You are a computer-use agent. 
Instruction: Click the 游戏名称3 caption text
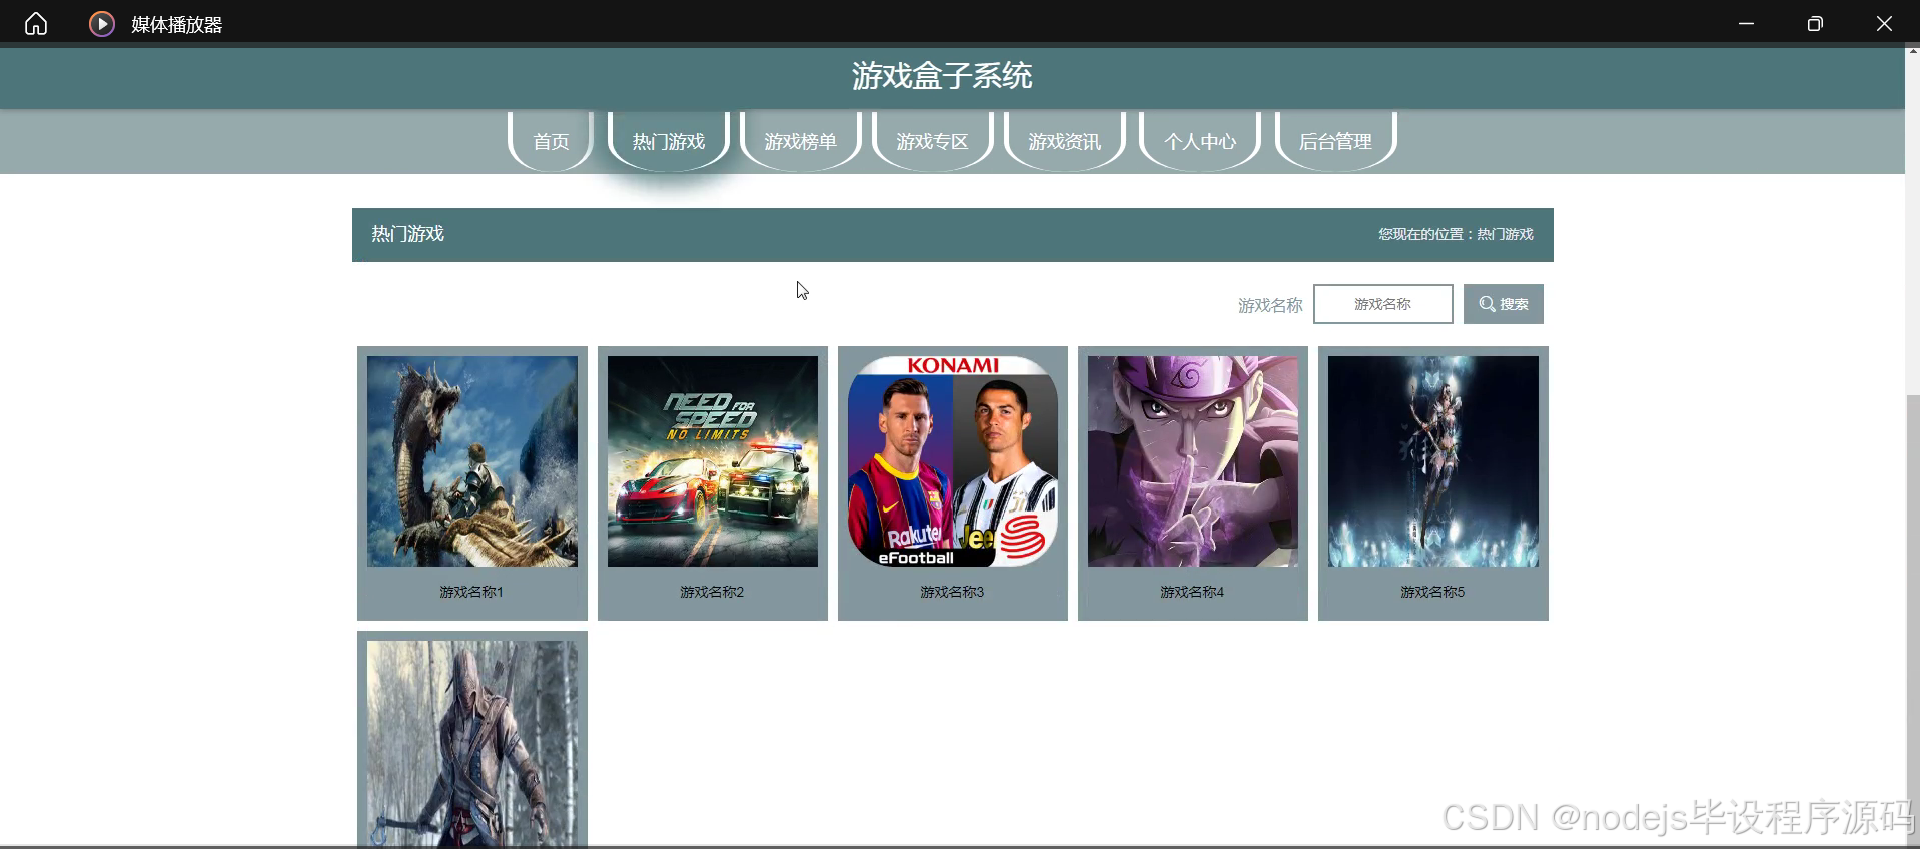(952, 592)
